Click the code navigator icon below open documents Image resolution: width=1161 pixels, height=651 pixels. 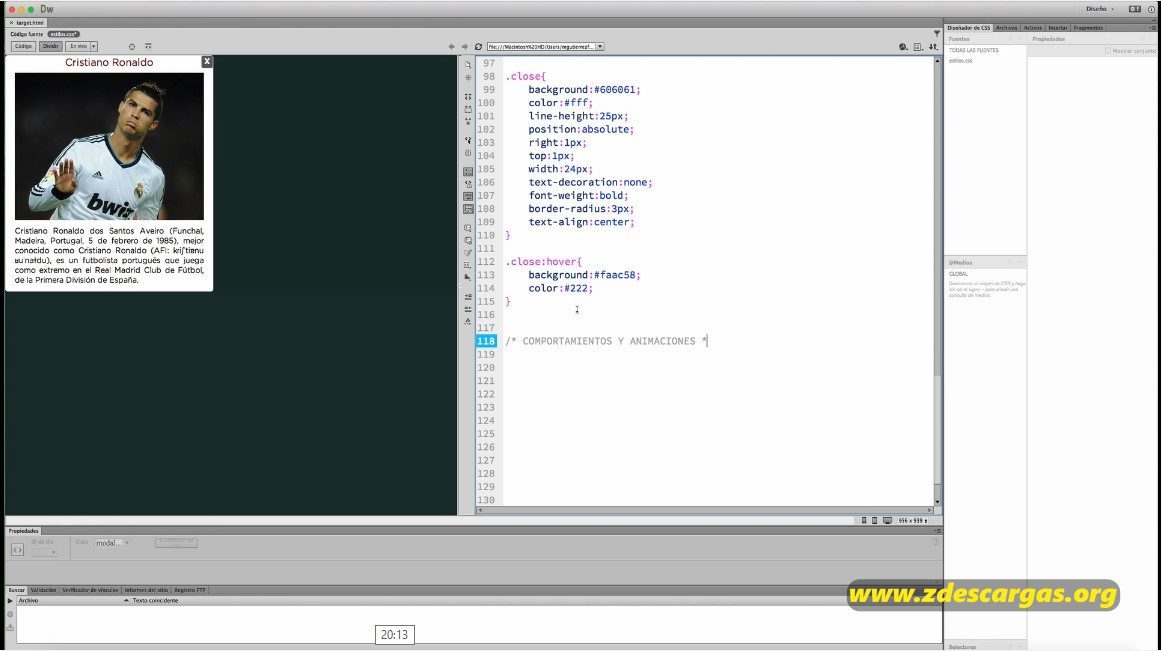point(468,78)
